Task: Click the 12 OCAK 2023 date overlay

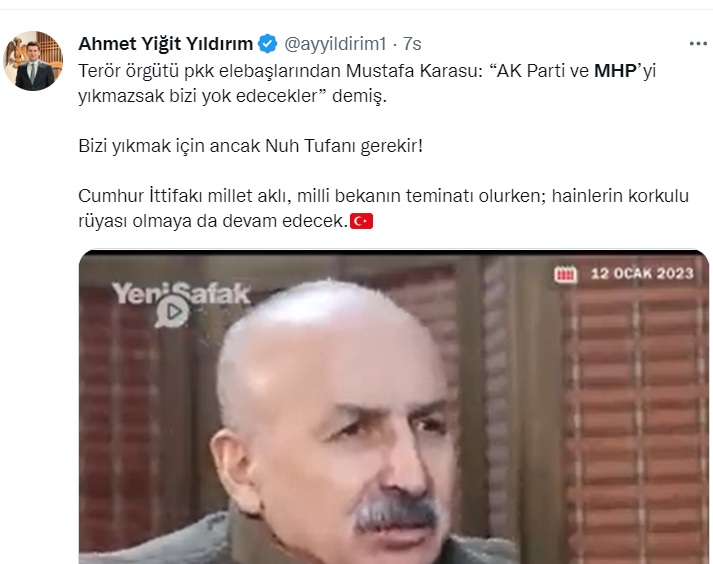Action: point(642,273)
